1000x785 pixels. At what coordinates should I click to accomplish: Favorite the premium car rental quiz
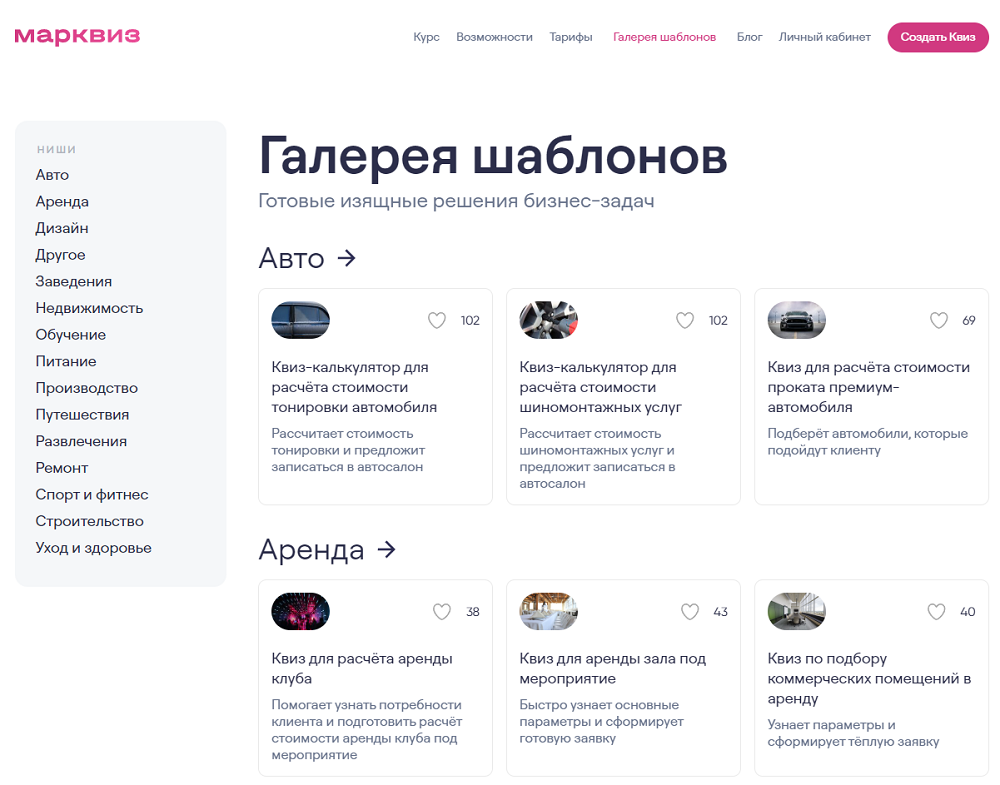pyautogui.click(x=939, y=321)
